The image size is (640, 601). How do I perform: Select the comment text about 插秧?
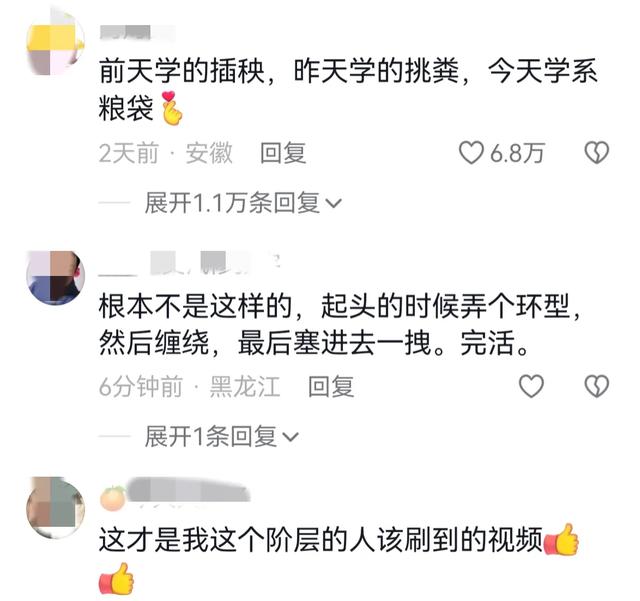[x=348, y=90]
